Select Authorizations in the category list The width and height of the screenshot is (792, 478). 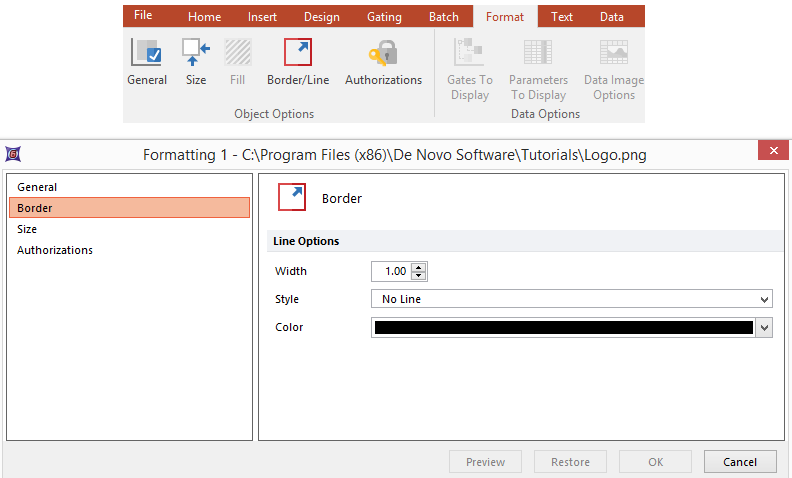click(x=55, y=250)
